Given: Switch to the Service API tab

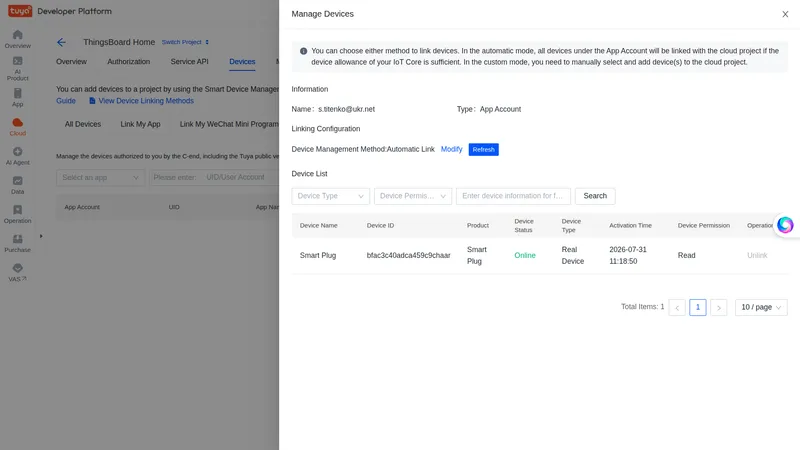Looking at the screenshot, I should [x=189, y=62].
